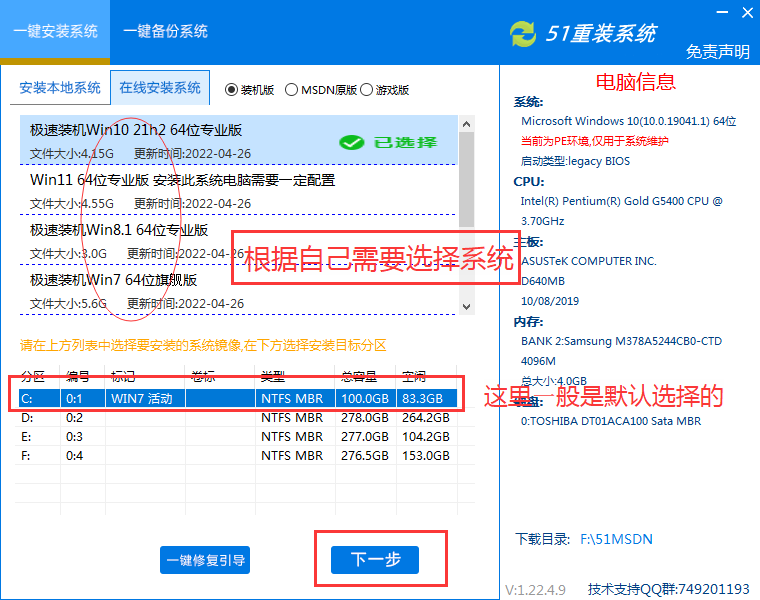This screenshot has height=600, width=760.
Task: Click the 277.0GB capacity cell
Action: (364, 437)
